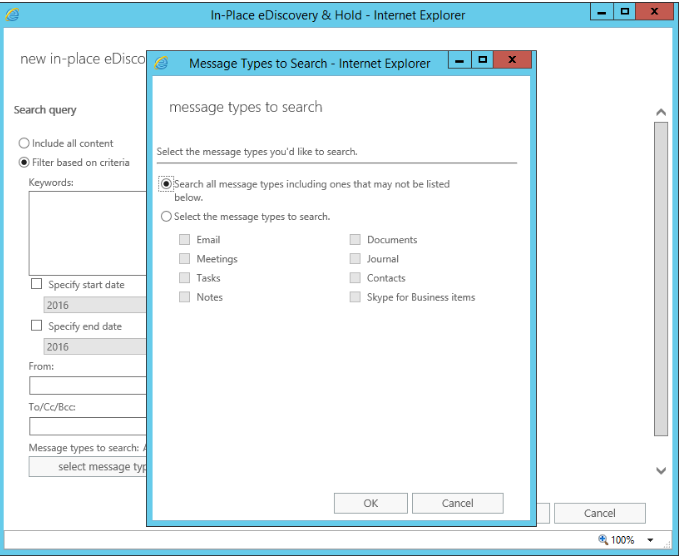Check the Skype for Business items box
The height and width of the screenshot is (556, 682).
pyautogui.click(x=355, y=298)
